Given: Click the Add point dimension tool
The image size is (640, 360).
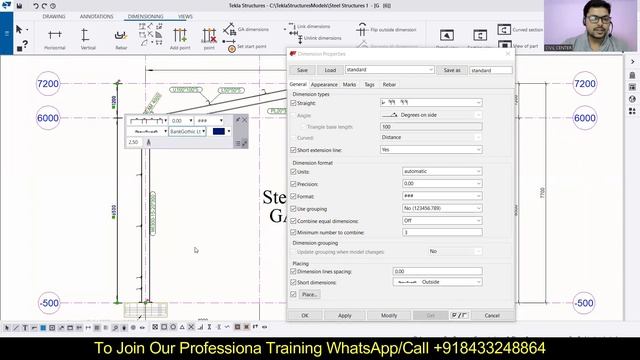Looking at the screenshot, I should 180,39.
